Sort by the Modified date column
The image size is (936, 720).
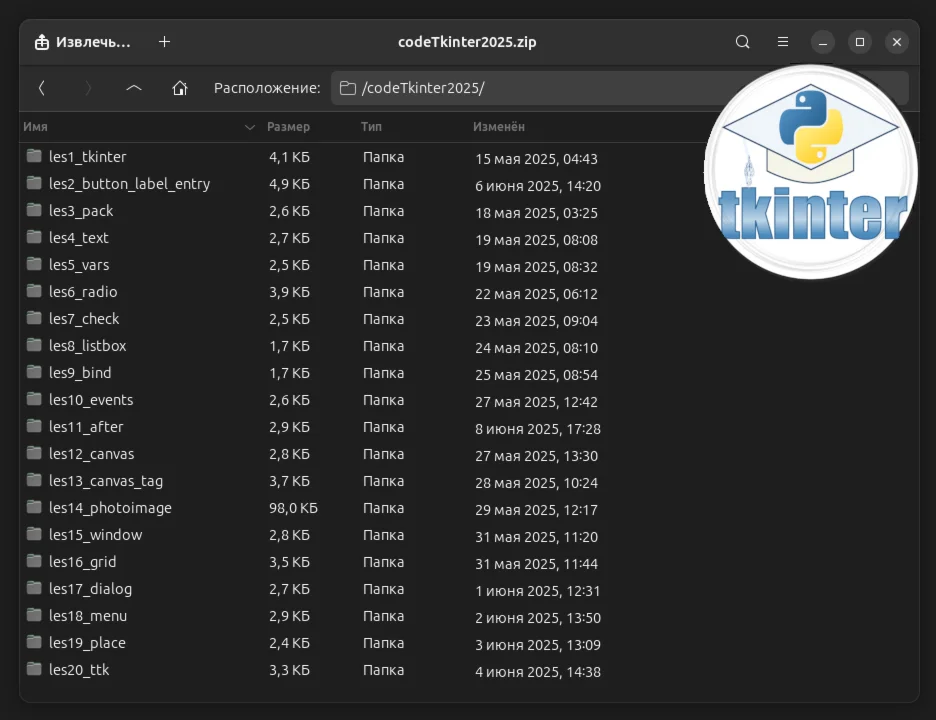498,127
